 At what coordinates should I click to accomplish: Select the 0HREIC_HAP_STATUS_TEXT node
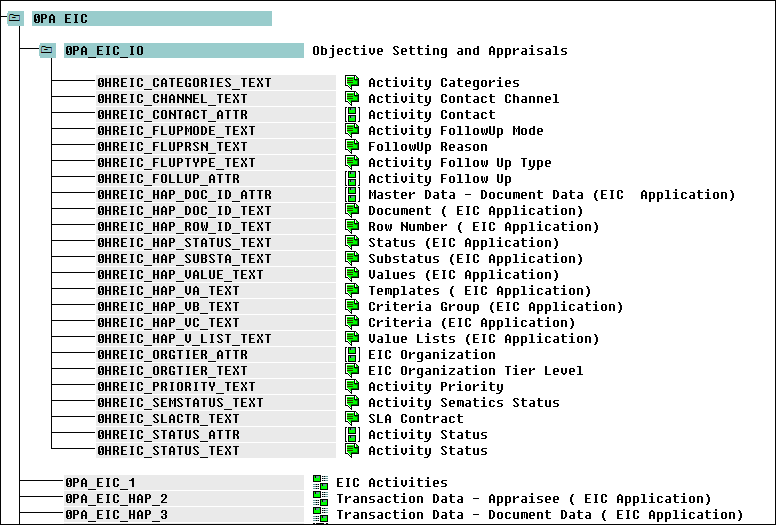click(x=183, y=243)
